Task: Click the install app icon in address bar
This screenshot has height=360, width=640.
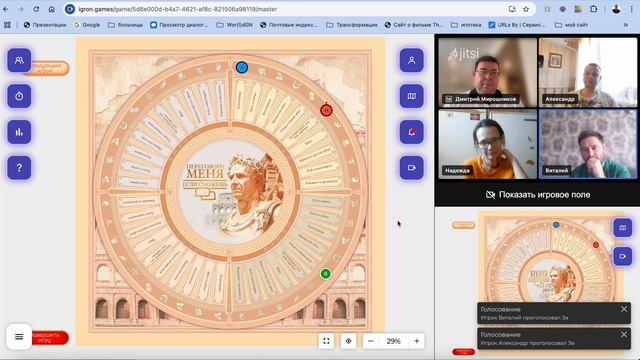Action: (512, 9)
